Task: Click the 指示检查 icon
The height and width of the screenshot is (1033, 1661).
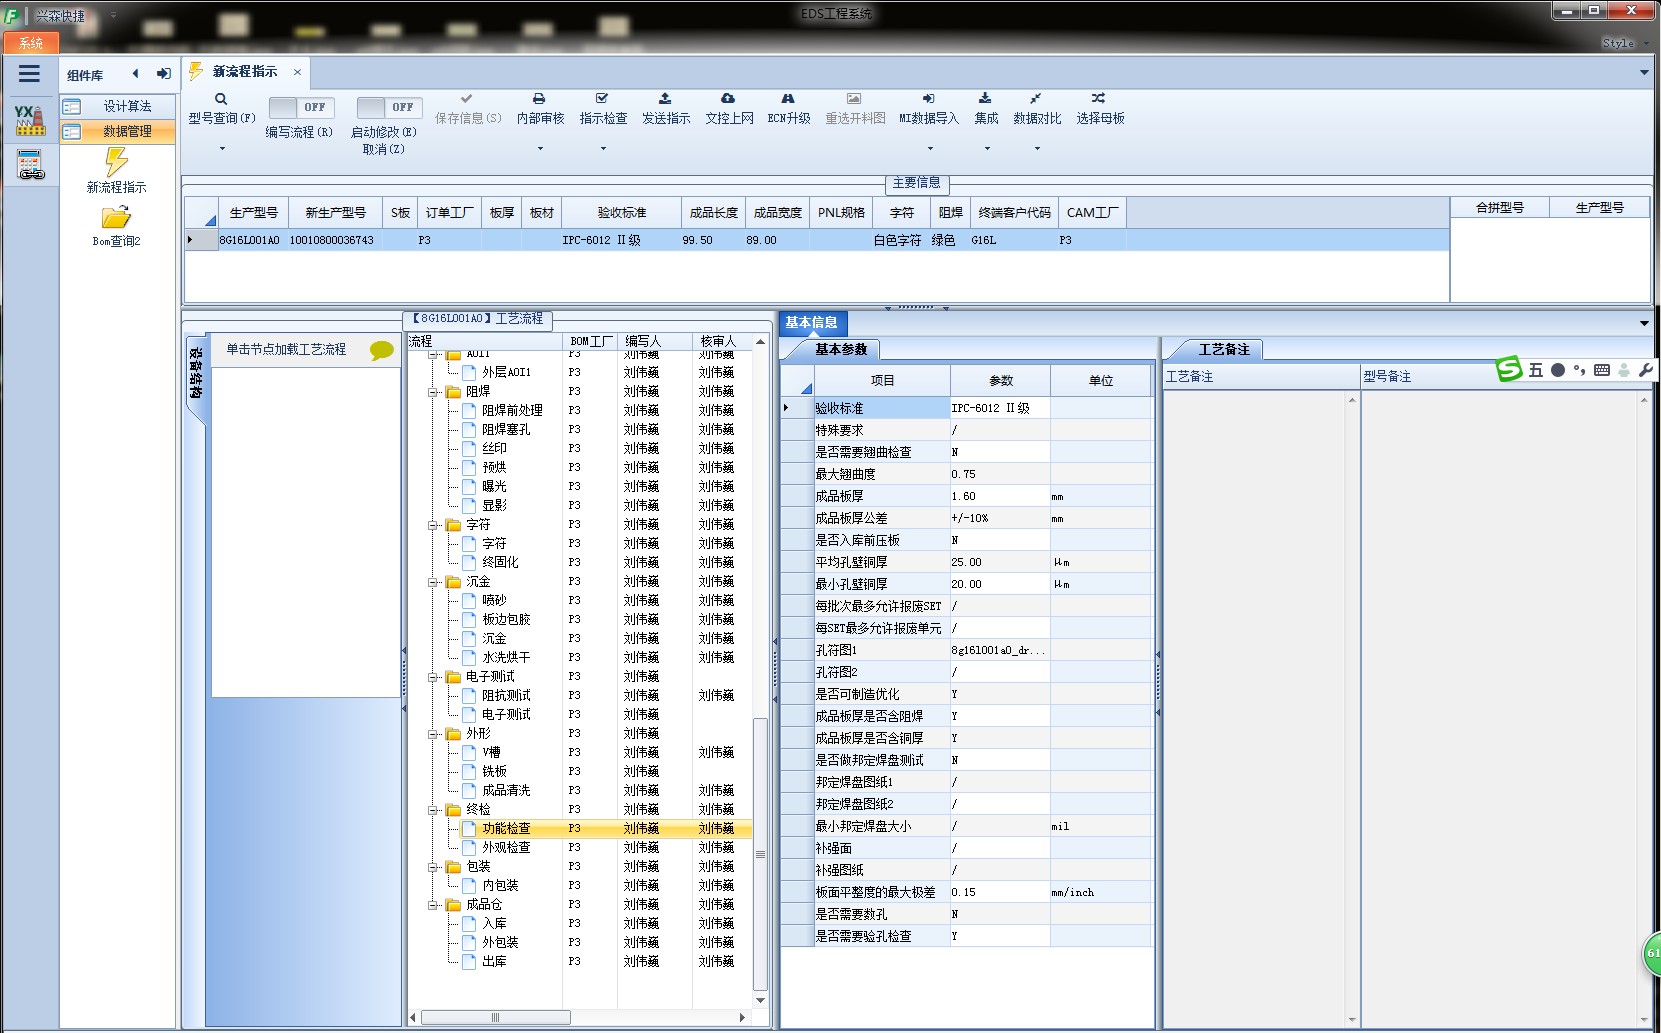Action: (x=602, y=99)
